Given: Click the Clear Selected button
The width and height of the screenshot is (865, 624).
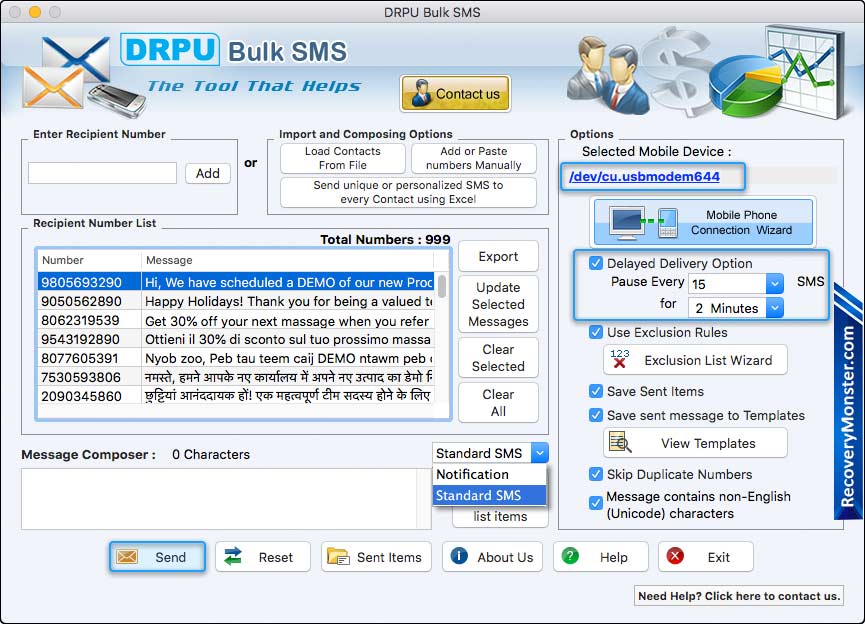Looking at the screenshot, I should coord(498,358).
